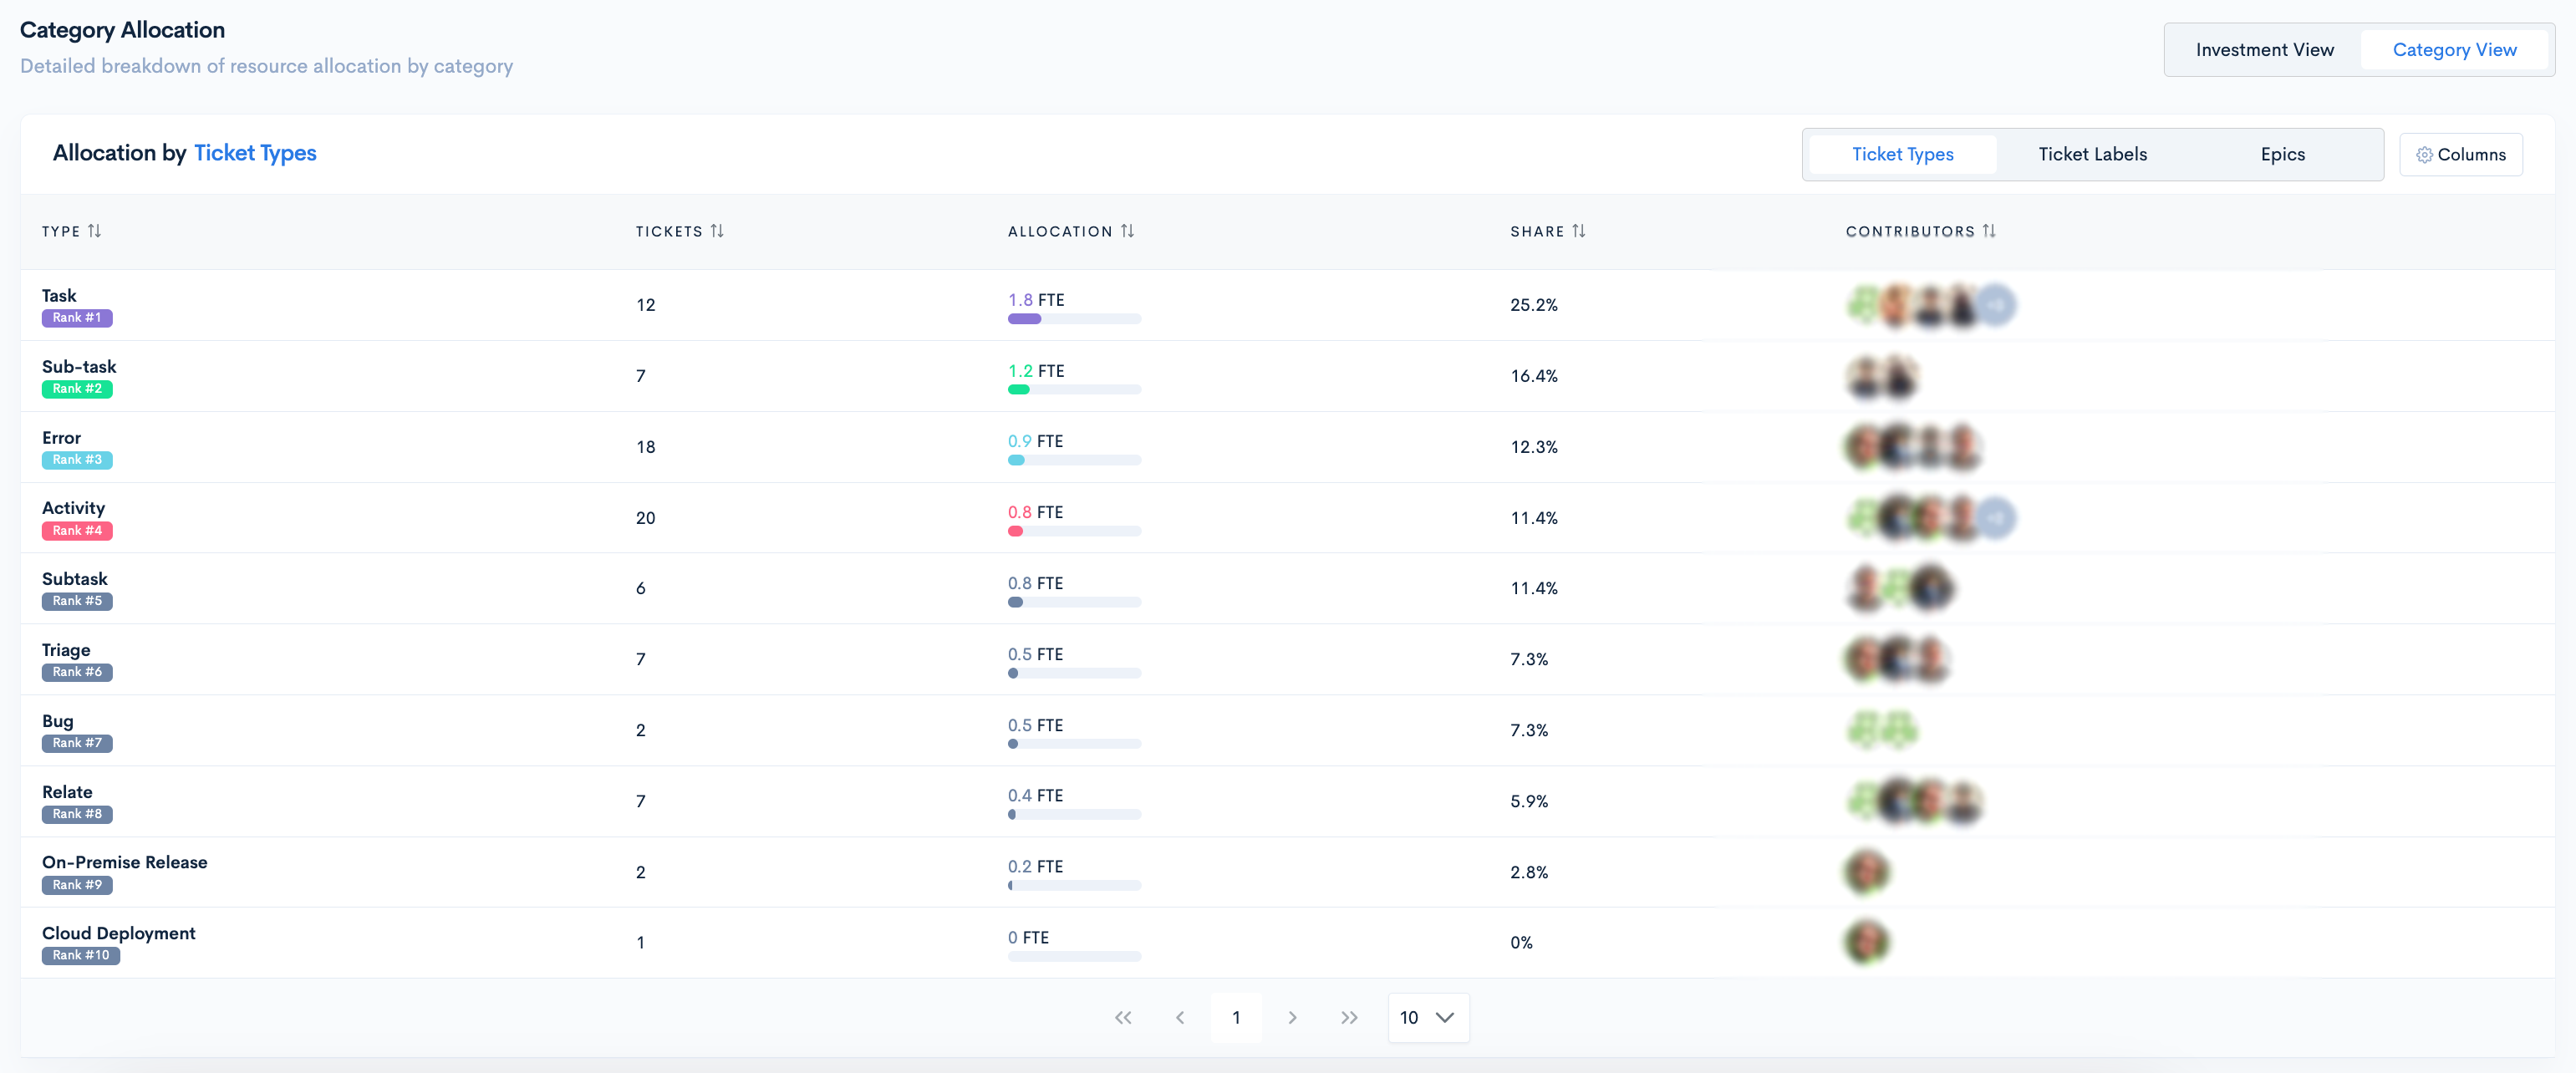
Task: Sort table by Tickets column icon
Action: (x=717, y=231)
